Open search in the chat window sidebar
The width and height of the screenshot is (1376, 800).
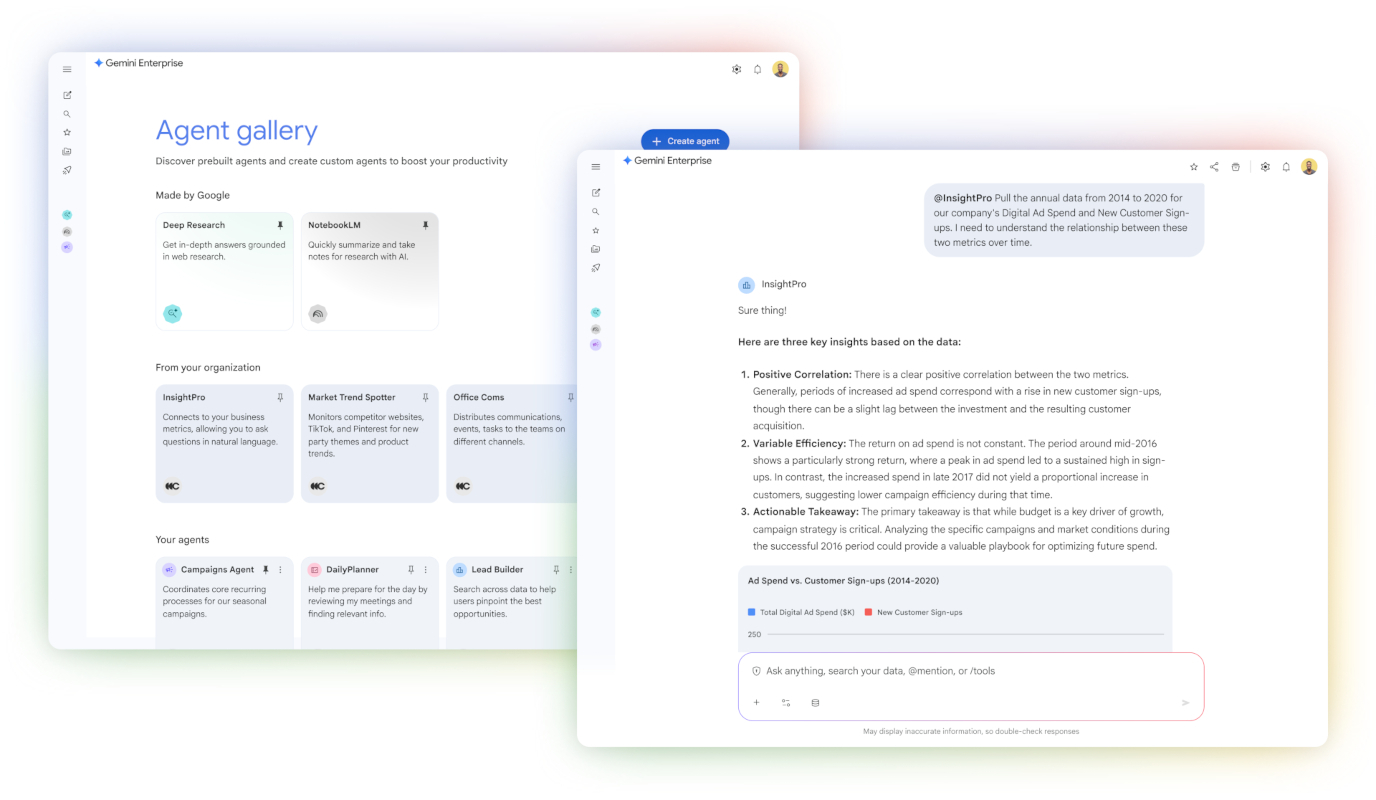(x=596, y=211)
